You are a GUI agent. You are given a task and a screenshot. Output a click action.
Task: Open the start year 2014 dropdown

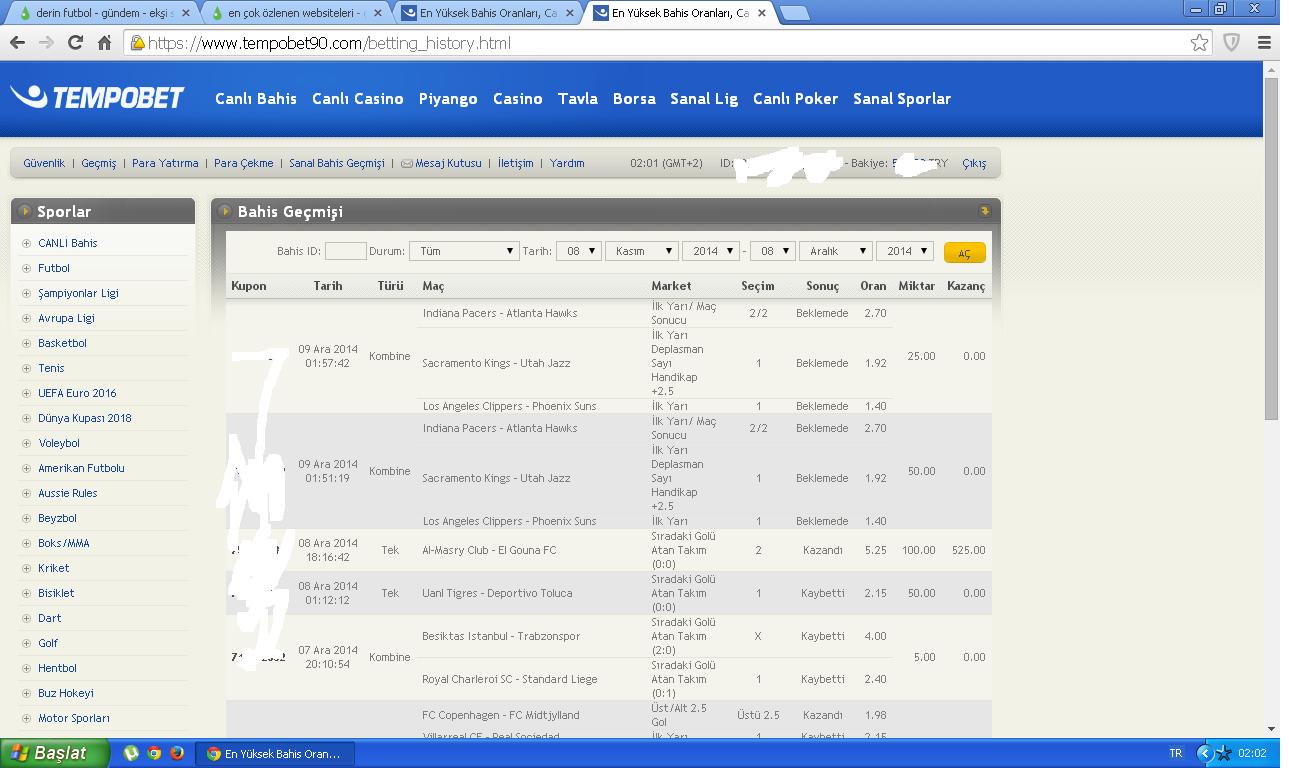pos(711,251)
